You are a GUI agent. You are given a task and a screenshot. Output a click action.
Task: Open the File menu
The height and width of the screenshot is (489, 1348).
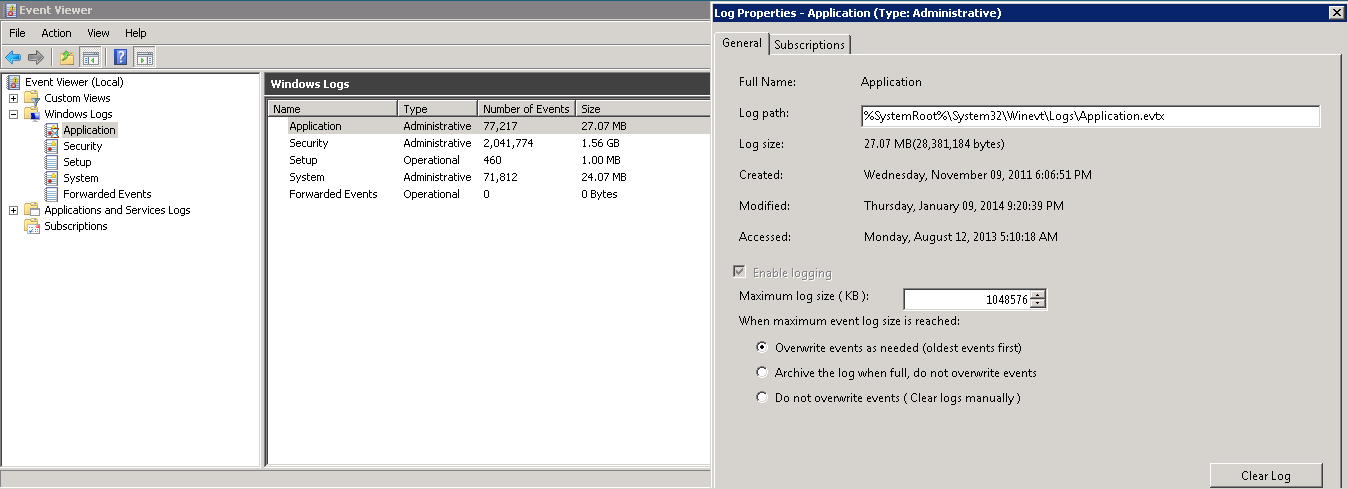(x=17, y=33)
